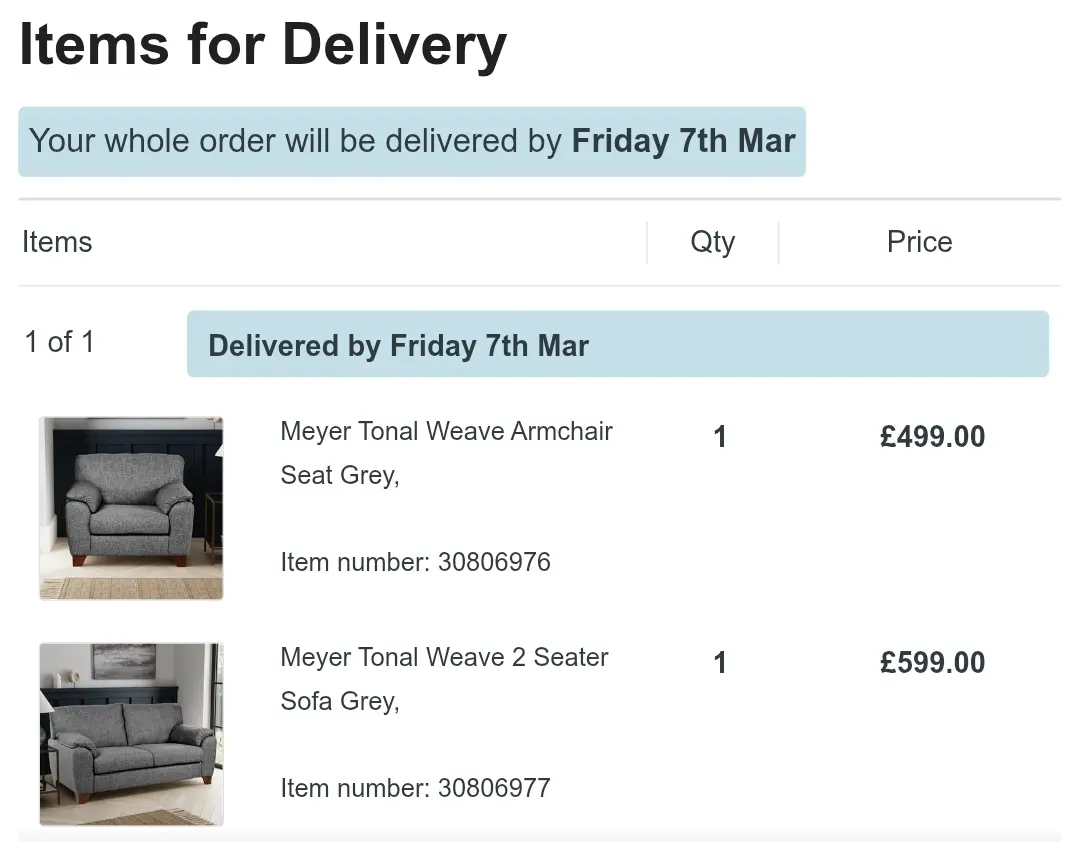The height and width of the screenshot is (842, 1080).
Task: Click the sofa quantity value
Action: 720,663
